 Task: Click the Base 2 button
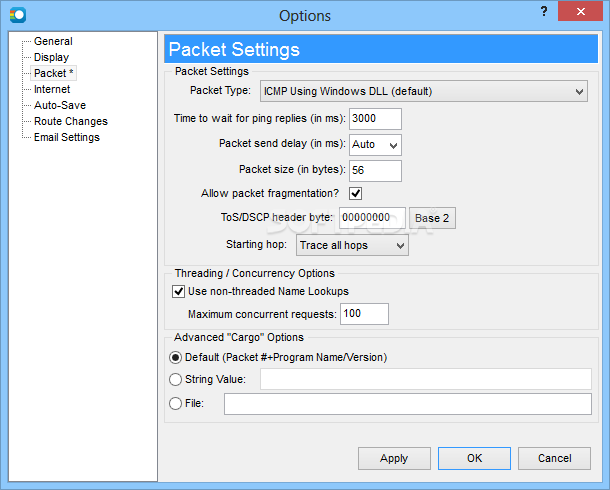click(x=432, y=218)
